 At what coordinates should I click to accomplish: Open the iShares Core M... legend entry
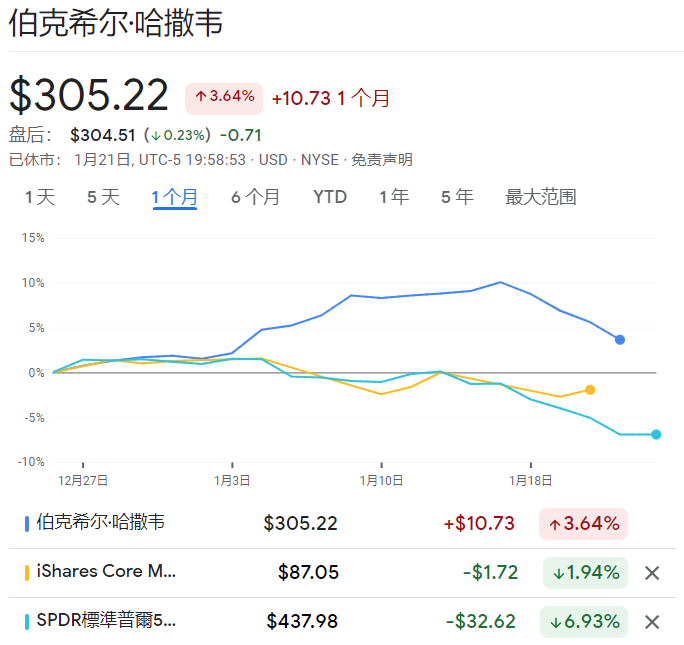[106, 571]
